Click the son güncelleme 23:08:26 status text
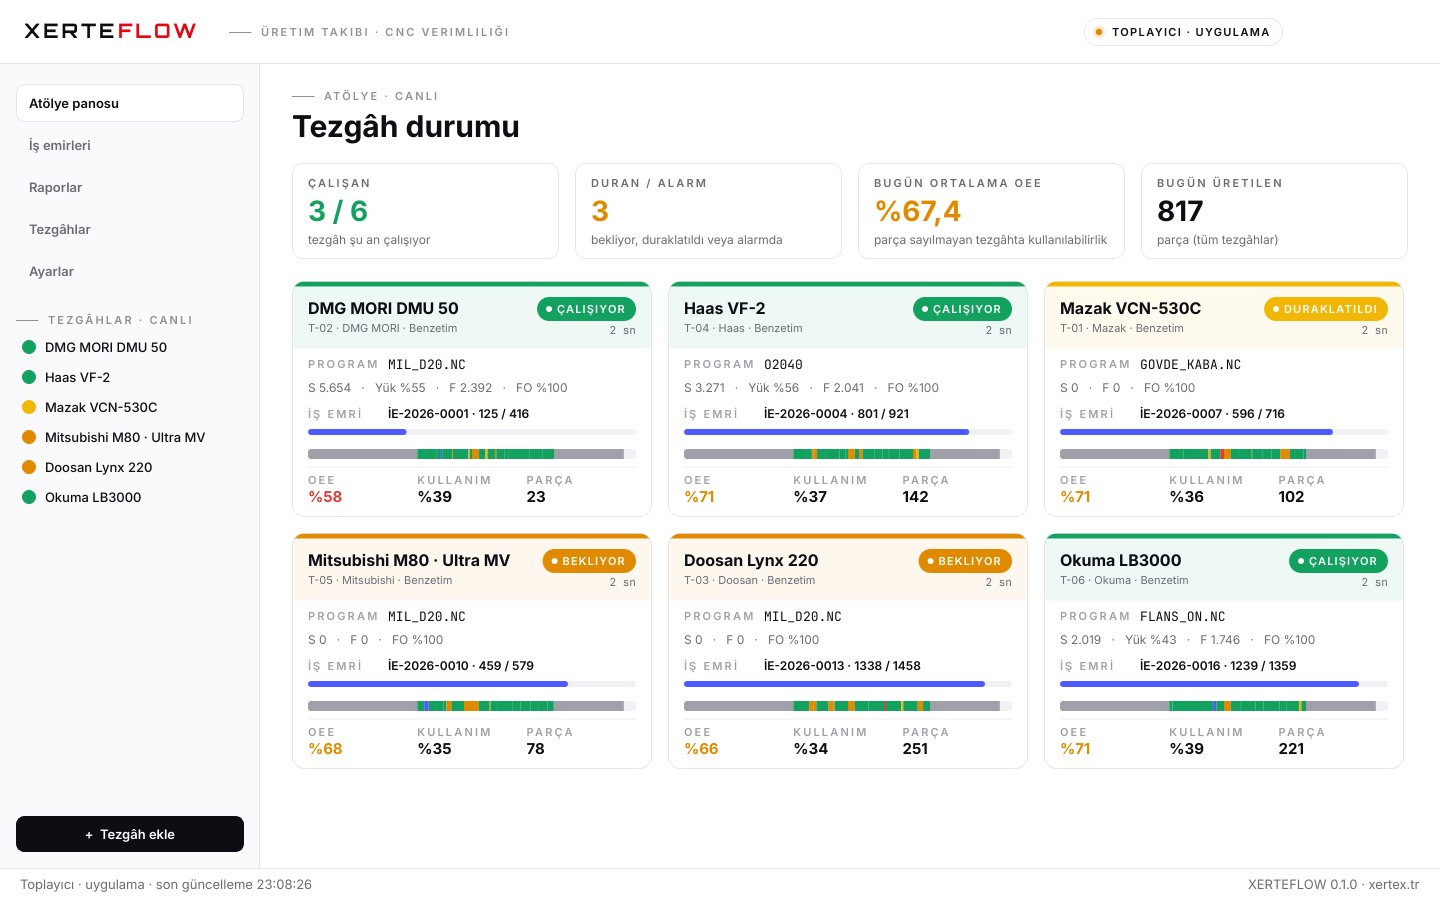 (x=234, y=884)
